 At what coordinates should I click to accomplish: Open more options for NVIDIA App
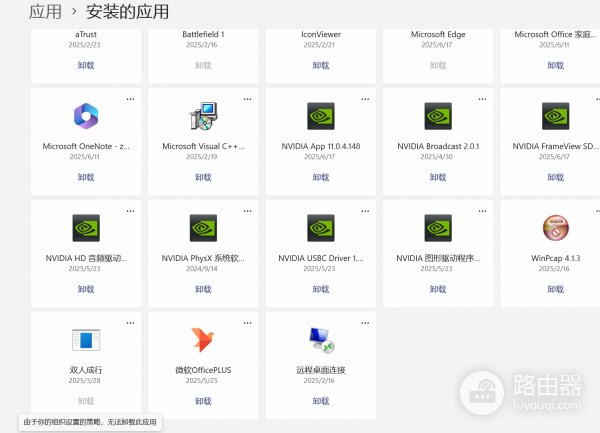click(365, 99)
